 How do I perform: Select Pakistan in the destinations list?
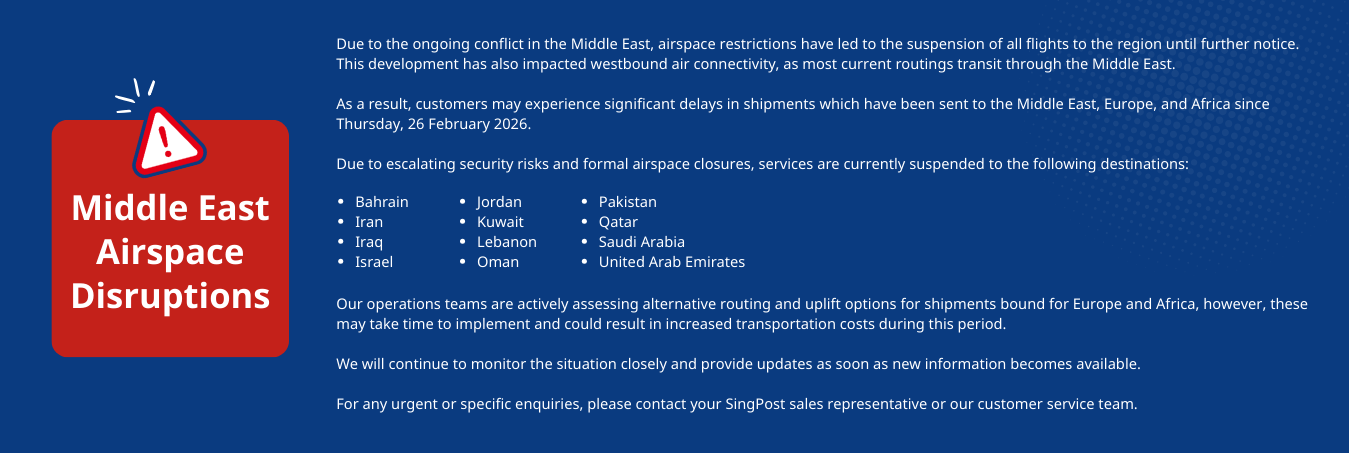tap(627, 202)
